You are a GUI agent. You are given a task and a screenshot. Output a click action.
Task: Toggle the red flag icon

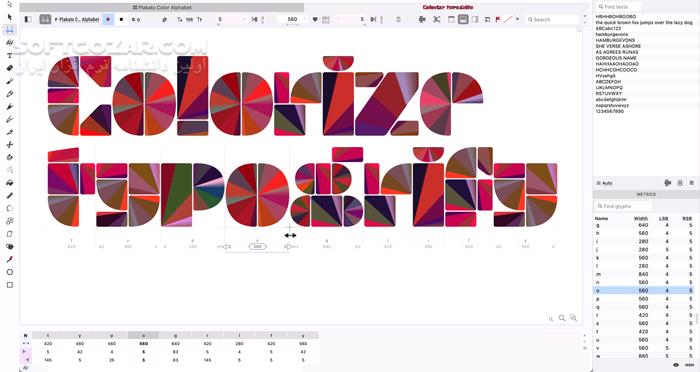498,20
